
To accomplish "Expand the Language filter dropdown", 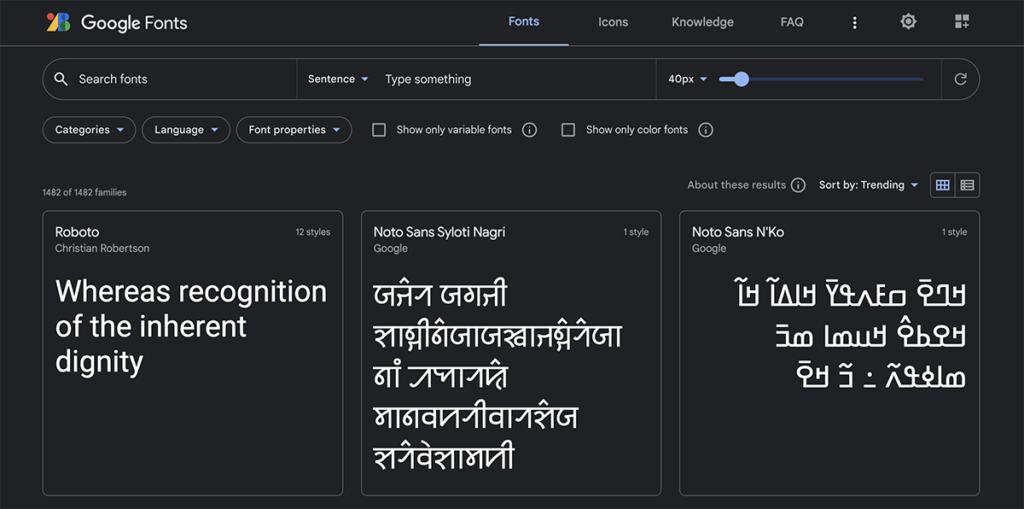I will point(186,130).
